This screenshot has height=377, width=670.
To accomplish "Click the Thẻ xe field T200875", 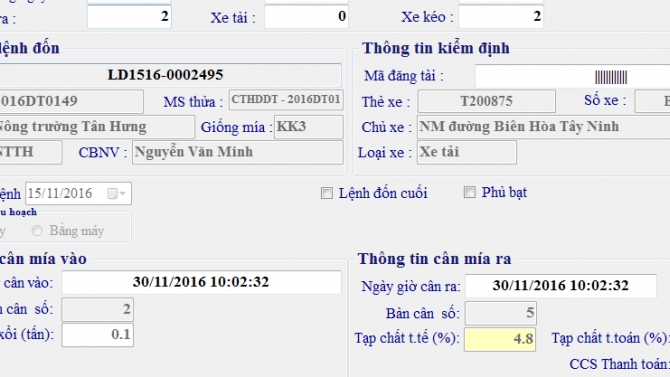I will pyautogui.click(x=486, y=101).
